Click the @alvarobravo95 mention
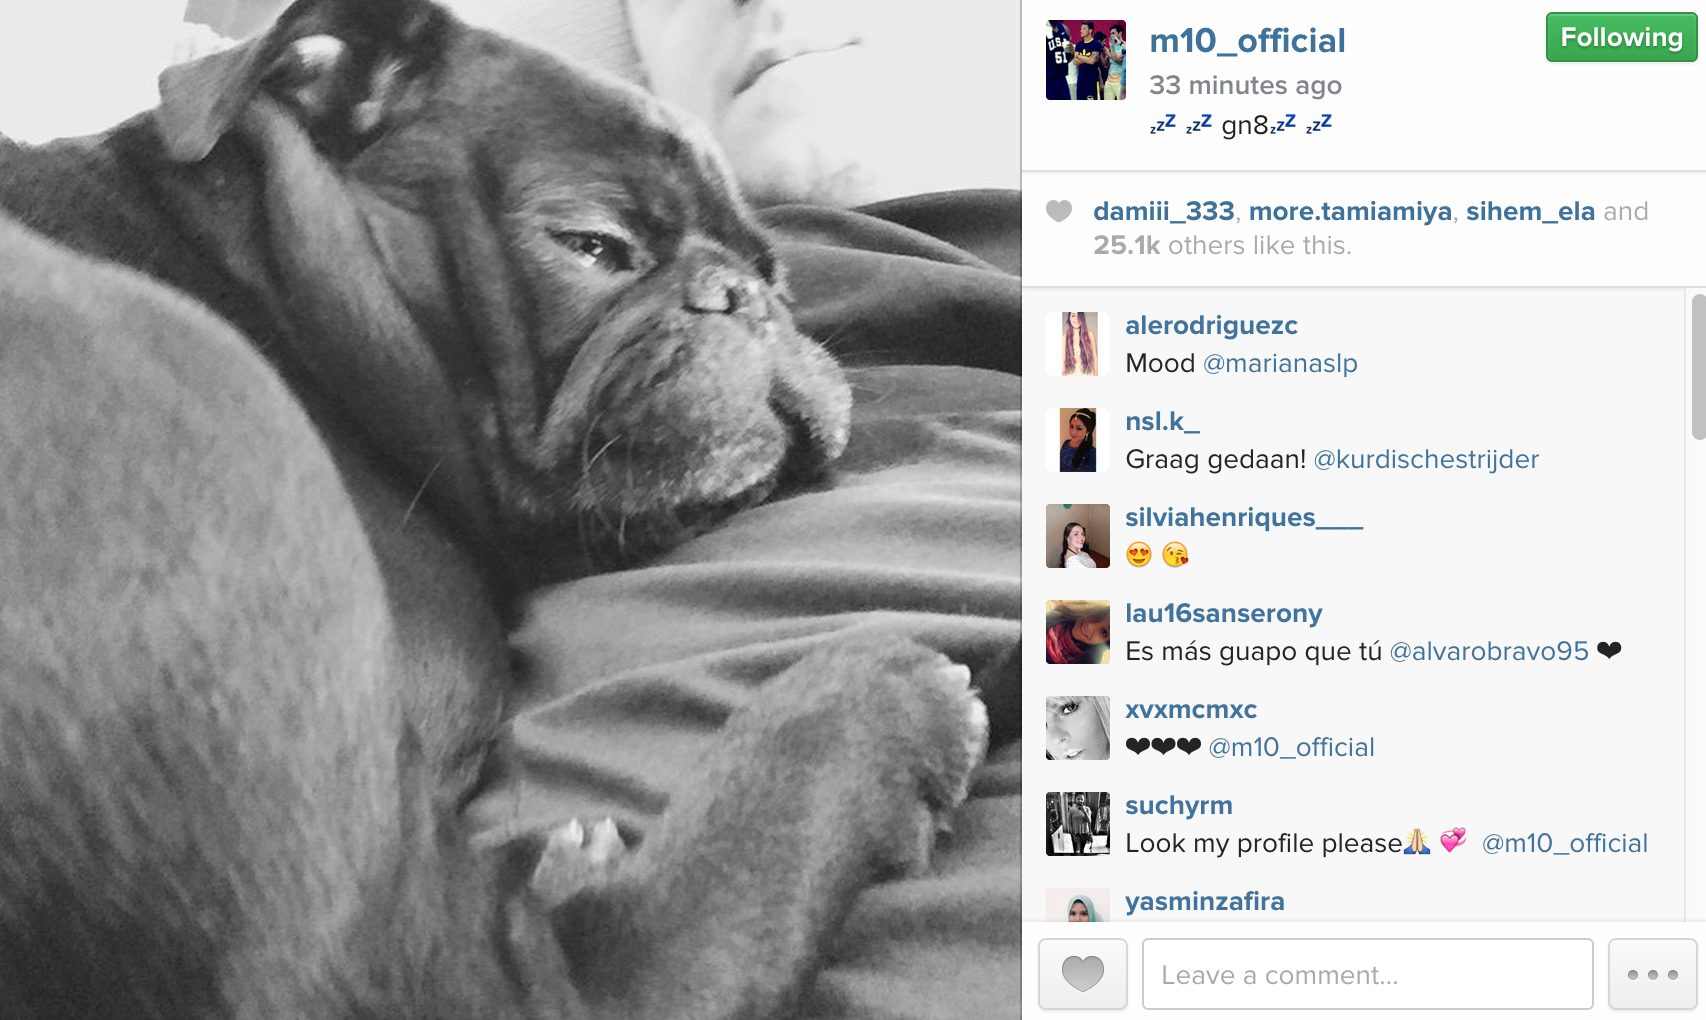The width and height of the screenshot is (1706, 1020). (1489, 651)
